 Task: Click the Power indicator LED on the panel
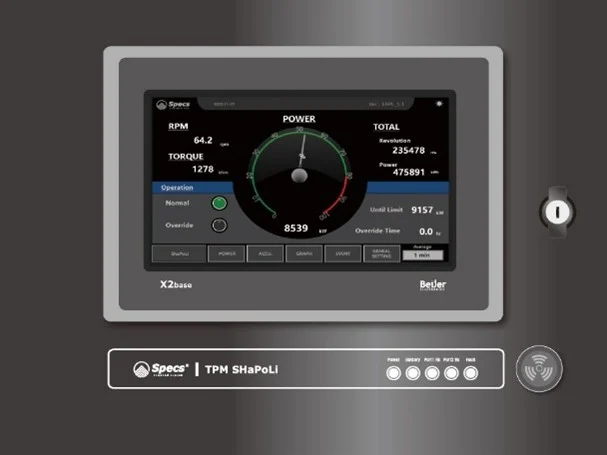(x=393, y=373)
